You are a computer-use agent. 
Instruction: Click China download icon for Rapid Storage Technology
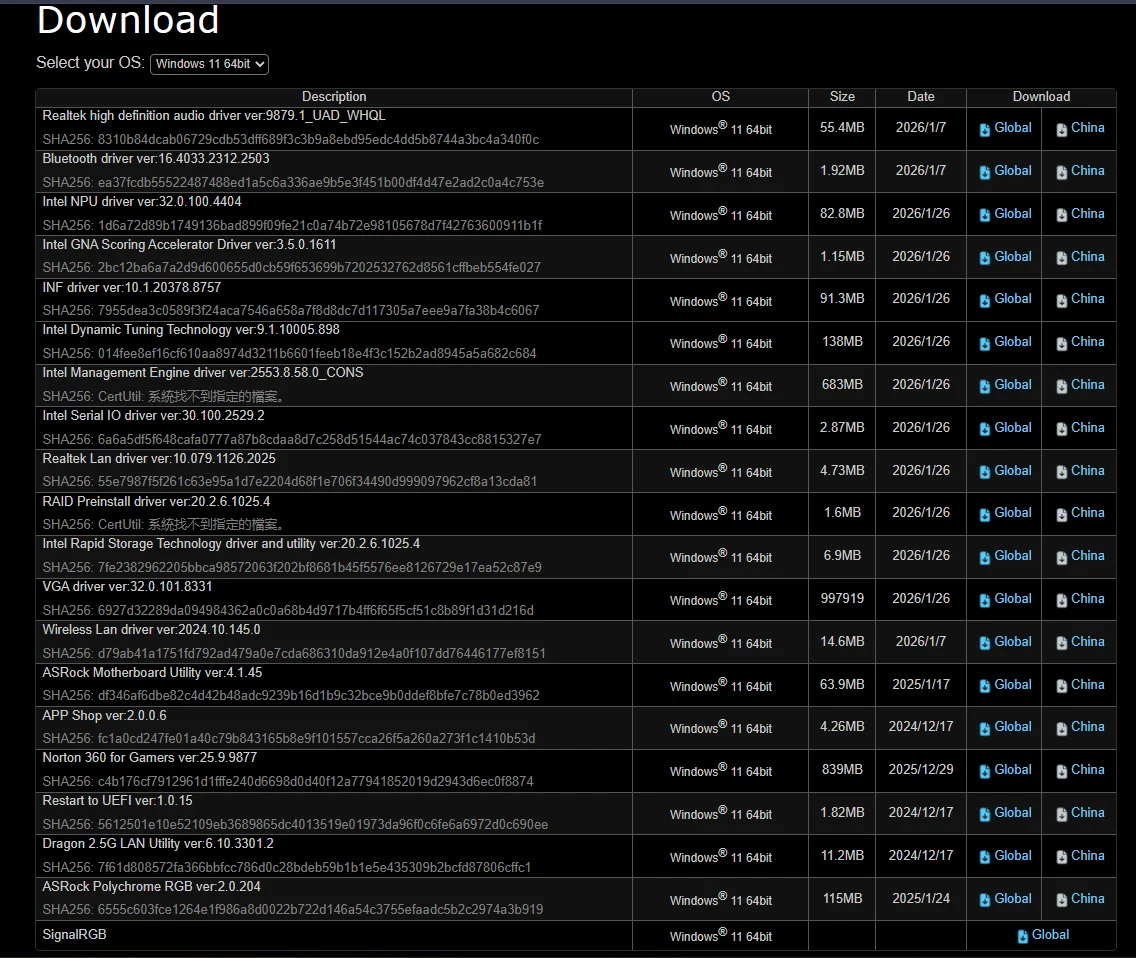click(1061, 557)
